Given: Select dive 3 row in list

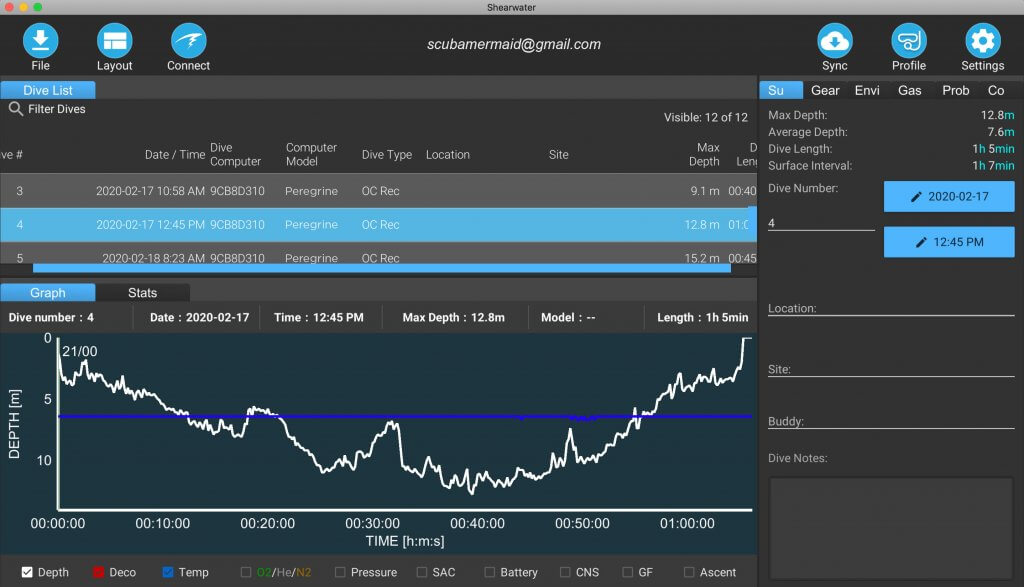Looking at the screenshot, I should click(x=378, y=191).
